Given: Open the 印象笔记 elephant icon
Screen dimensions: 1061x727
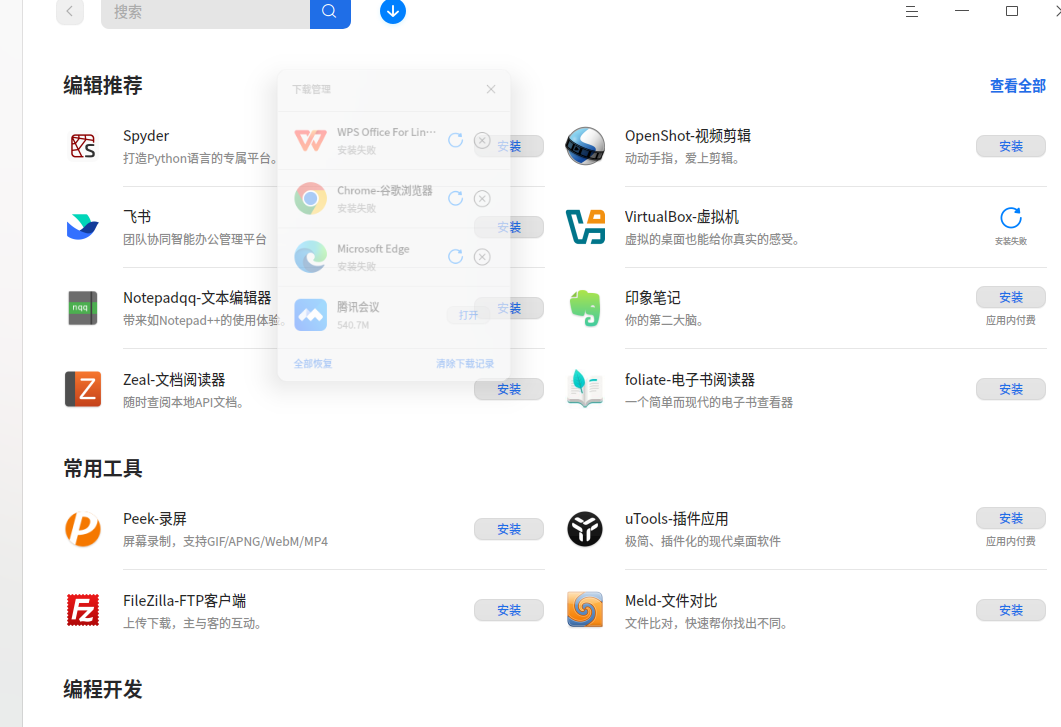Looking at the screenshot, I should pyautogui.click(x=585, y=308).
